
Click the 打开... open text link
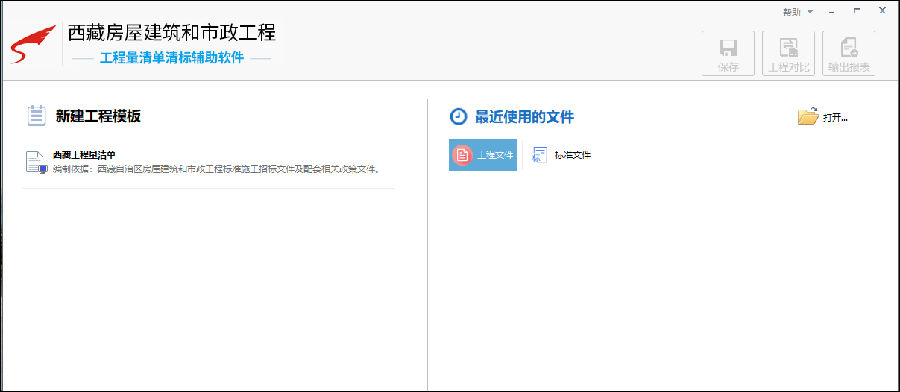point(835,118)
